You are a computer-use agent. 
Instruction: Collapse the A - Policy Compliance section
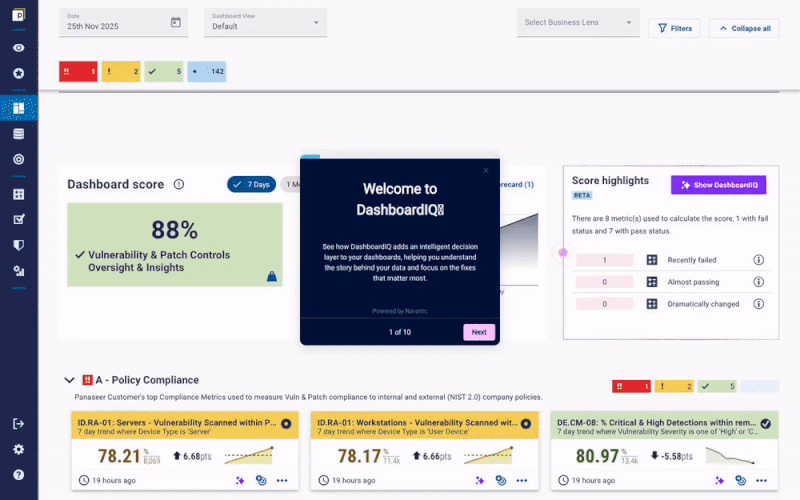point(69,380)
